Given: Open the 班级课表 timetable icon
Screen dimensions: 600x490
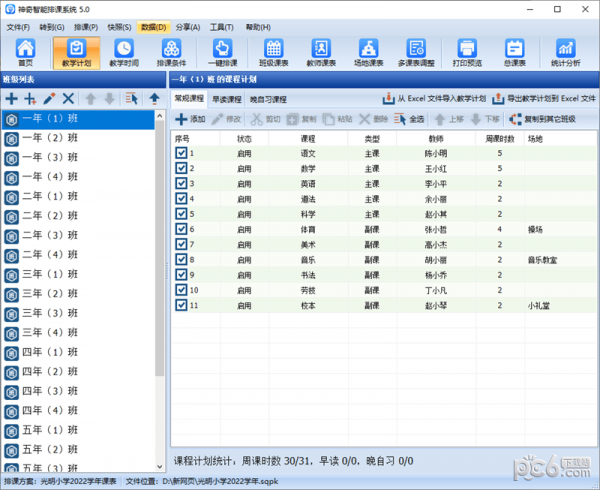Looking at the screenshot, I should [x=274, y=53].
